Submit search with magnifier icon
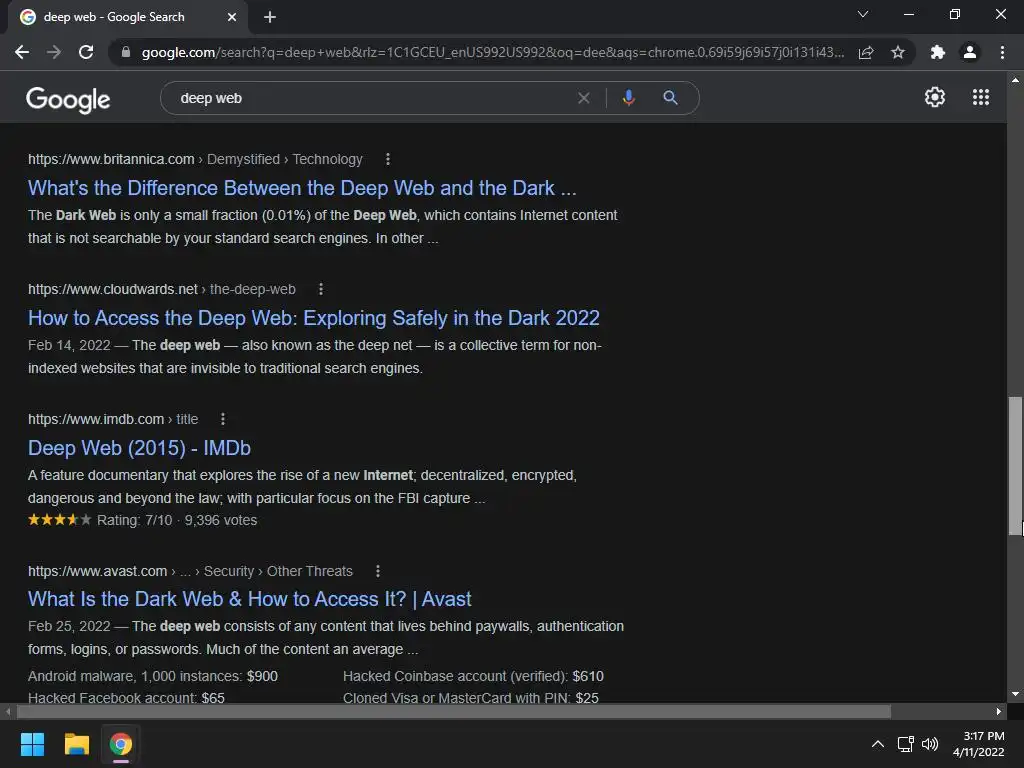Screen dimensions: 1024x768 pos(670,98)
